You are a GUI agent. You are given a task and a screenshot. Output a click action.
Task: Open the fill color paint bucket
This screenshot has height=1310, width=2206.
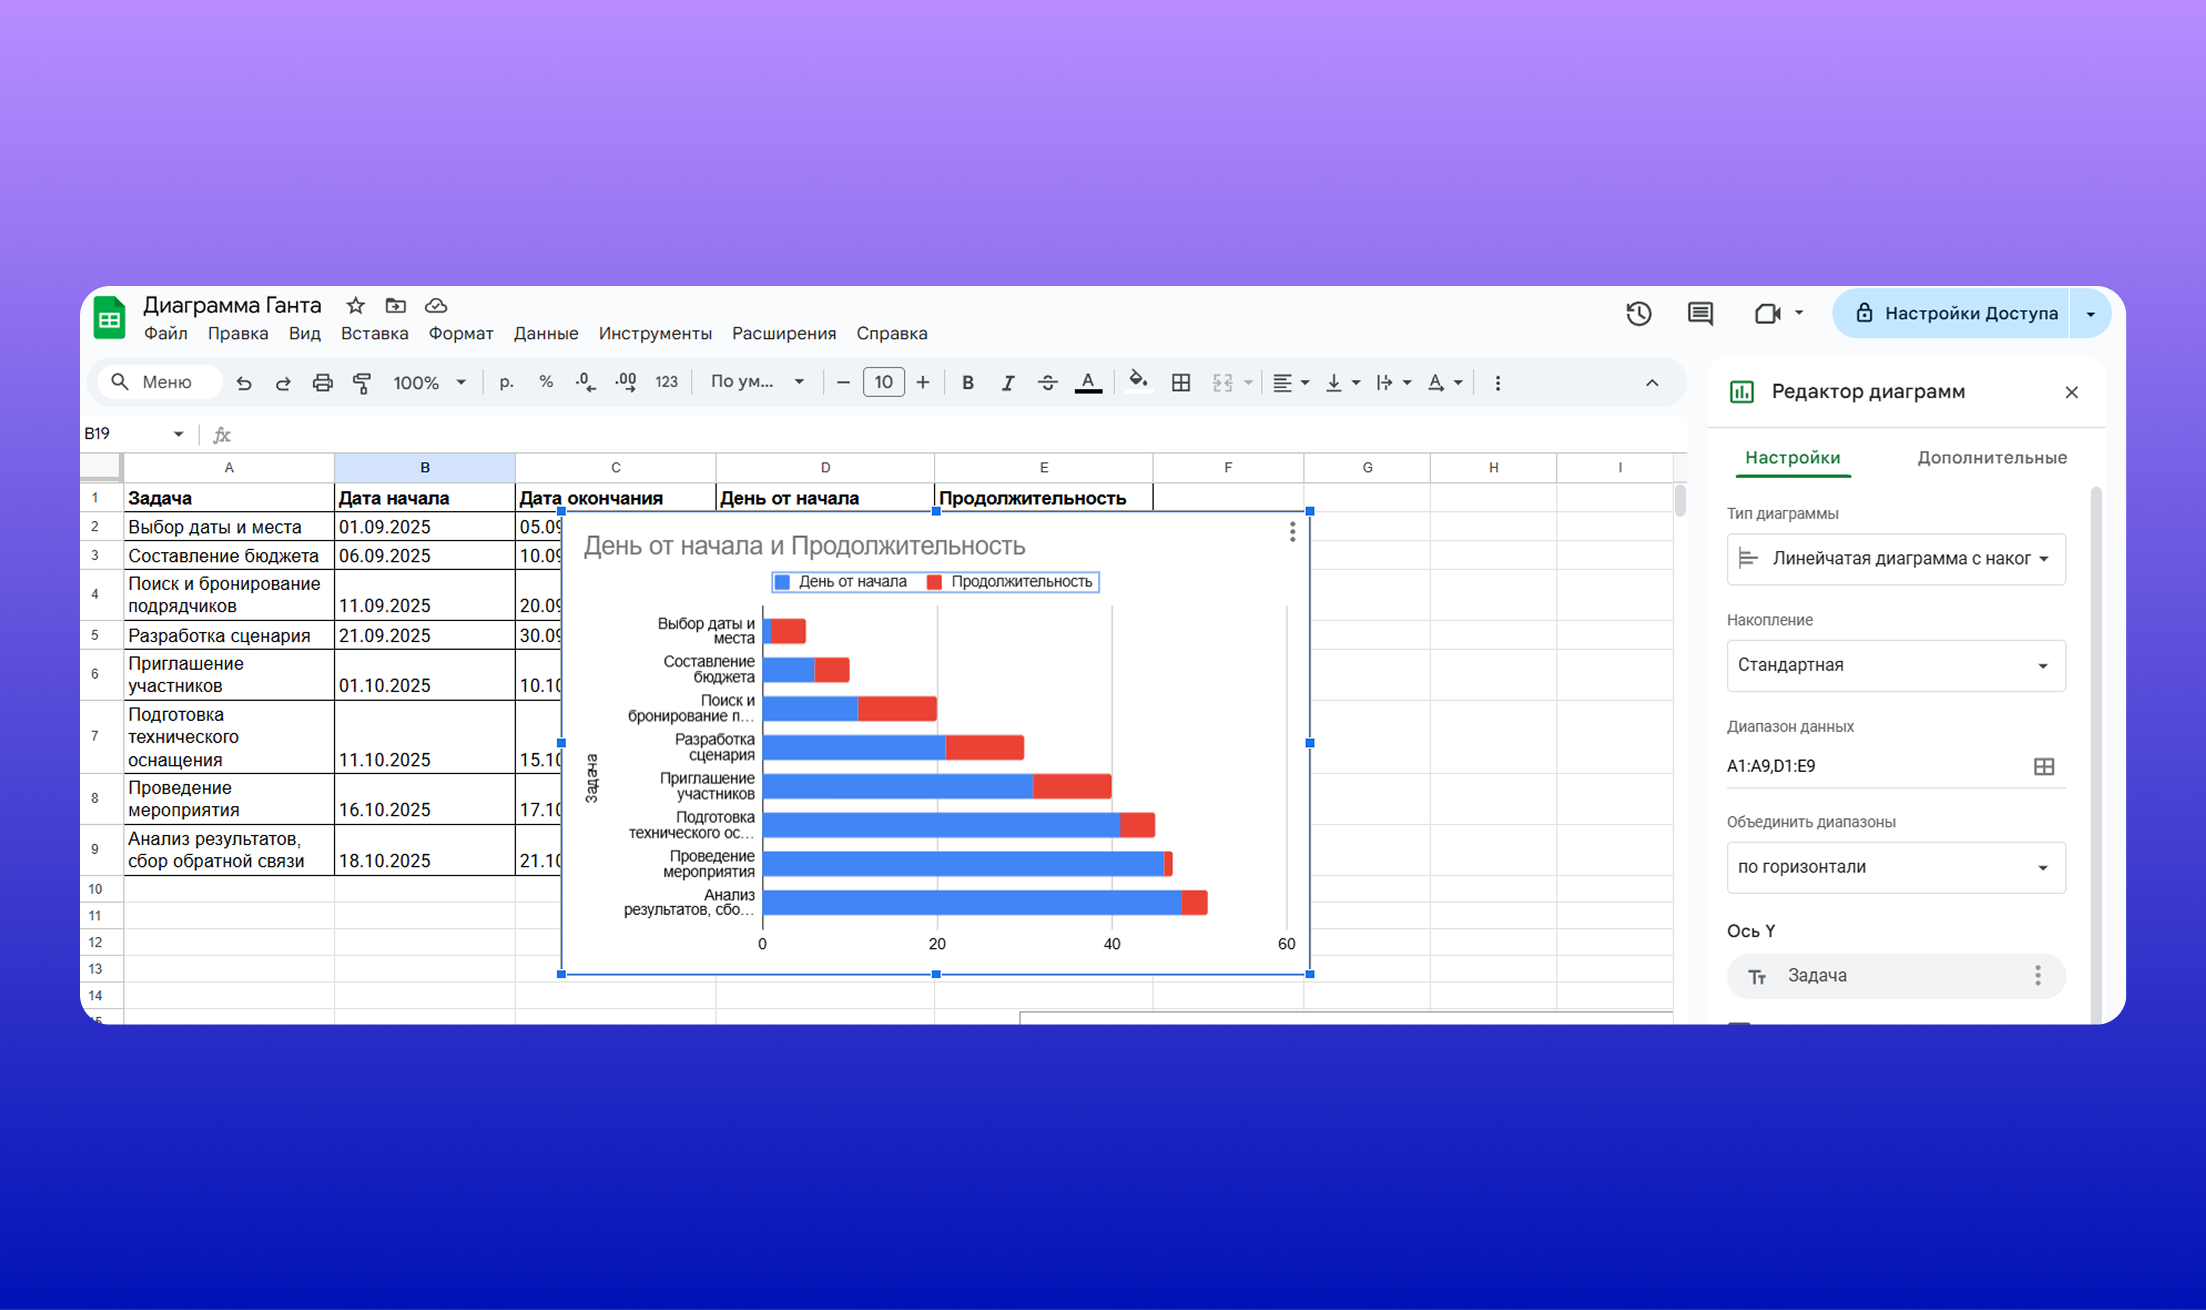coord(1138,383)
